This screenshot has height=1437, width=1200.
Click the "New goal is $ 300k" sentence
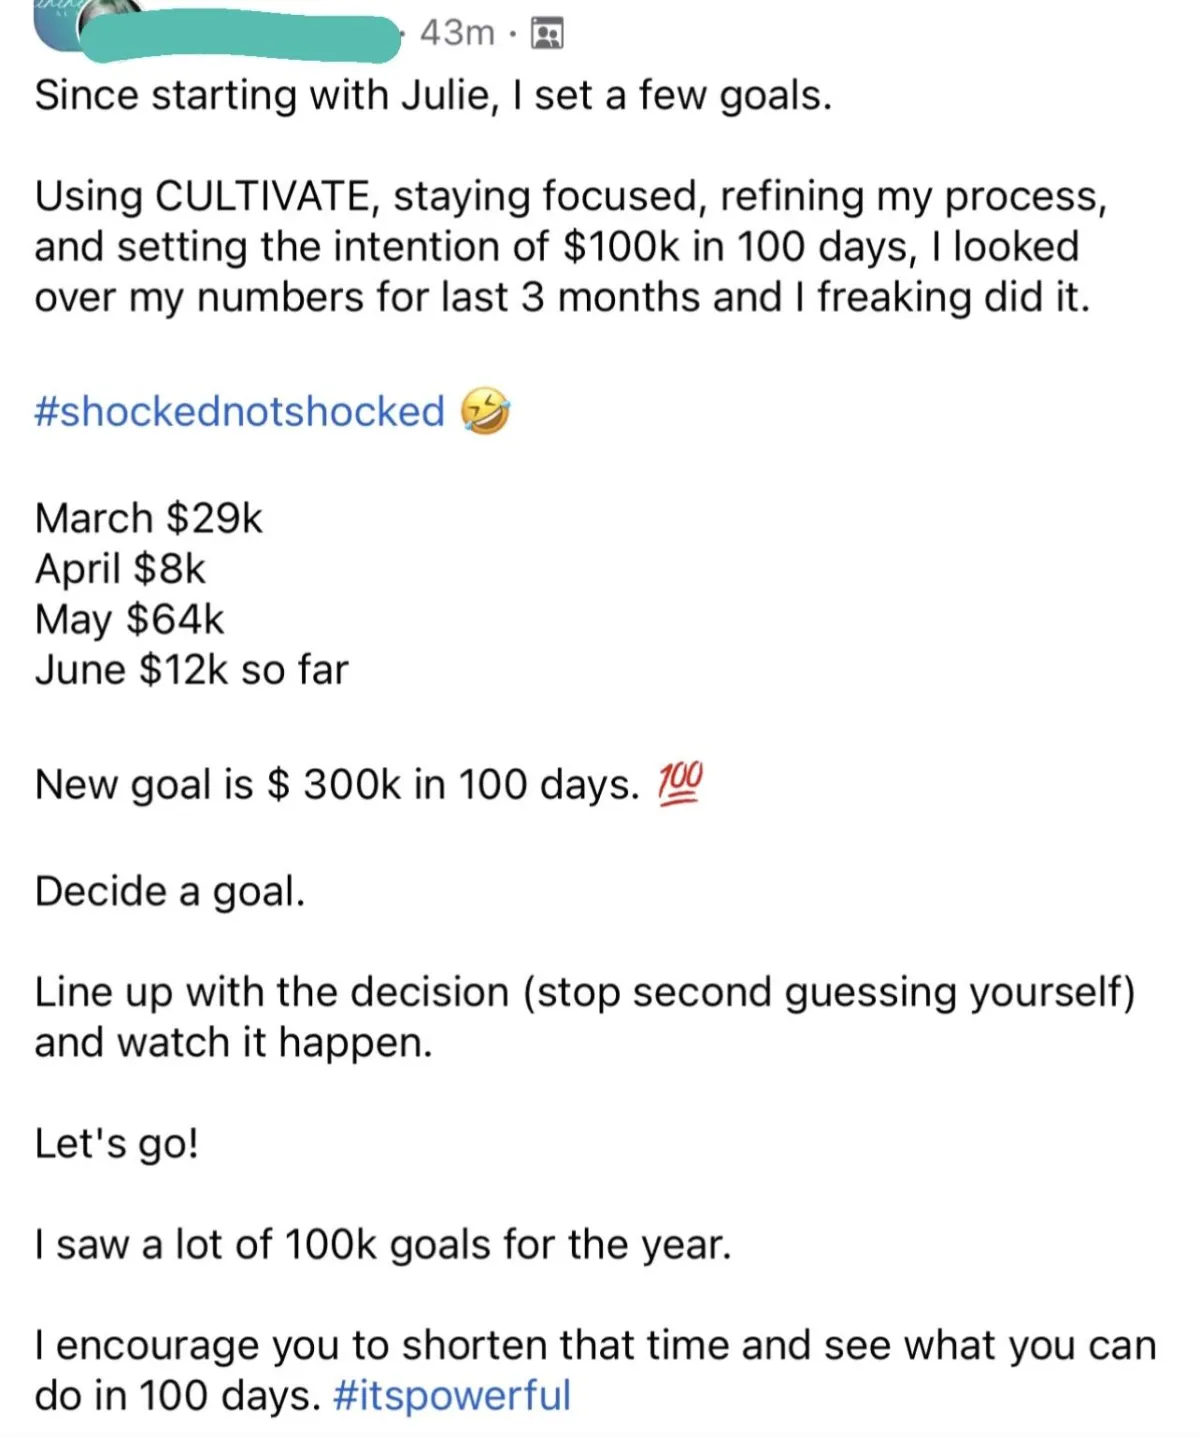click(x=337, y=785)
